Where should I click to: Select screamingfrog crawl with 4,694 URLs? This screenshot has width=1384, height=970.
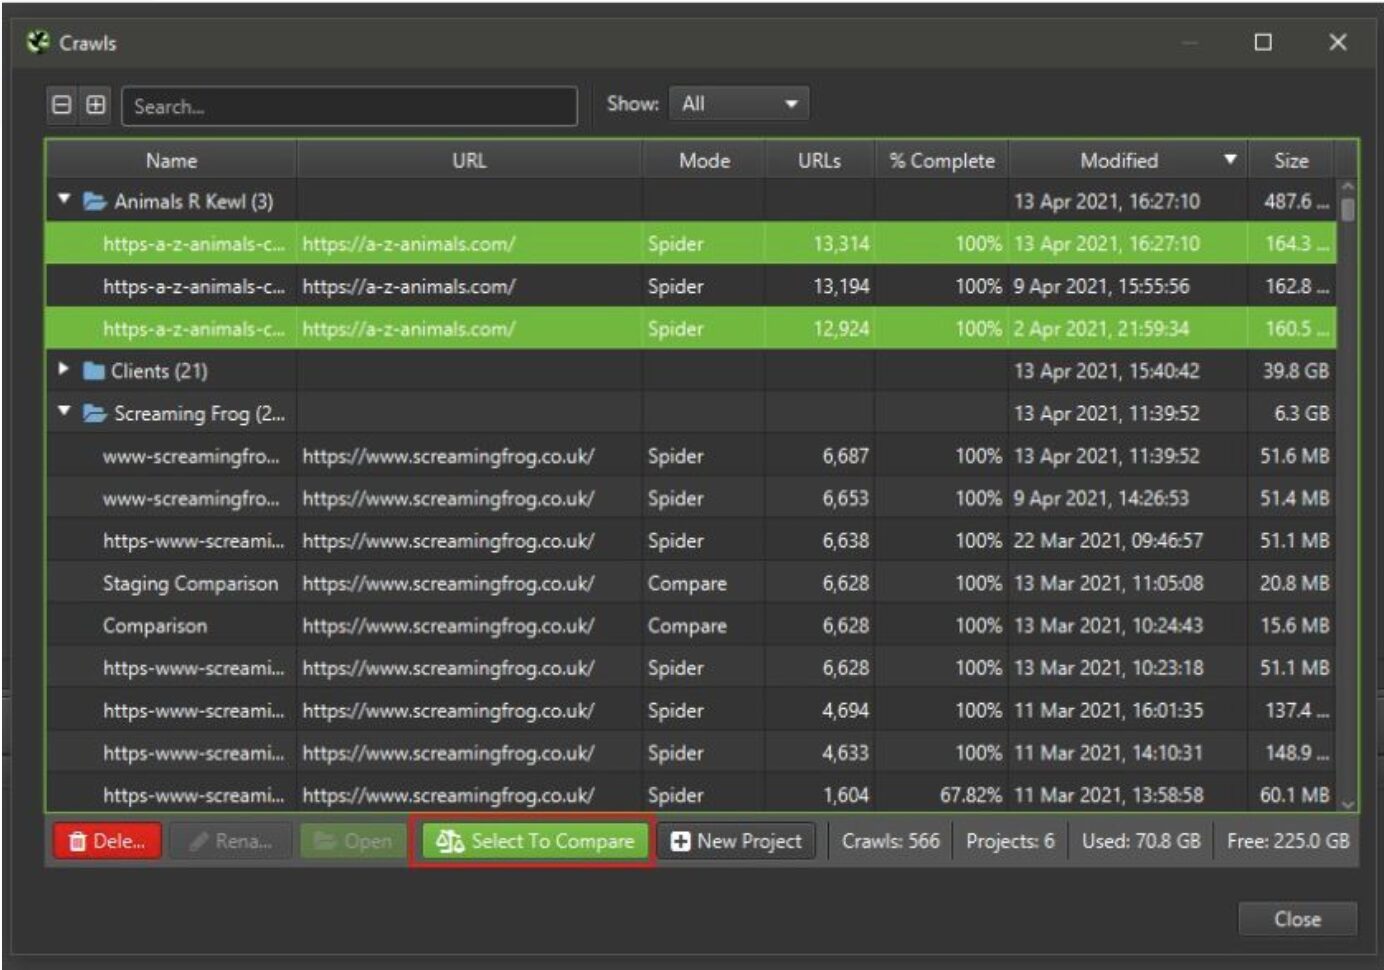click(691, 710)
